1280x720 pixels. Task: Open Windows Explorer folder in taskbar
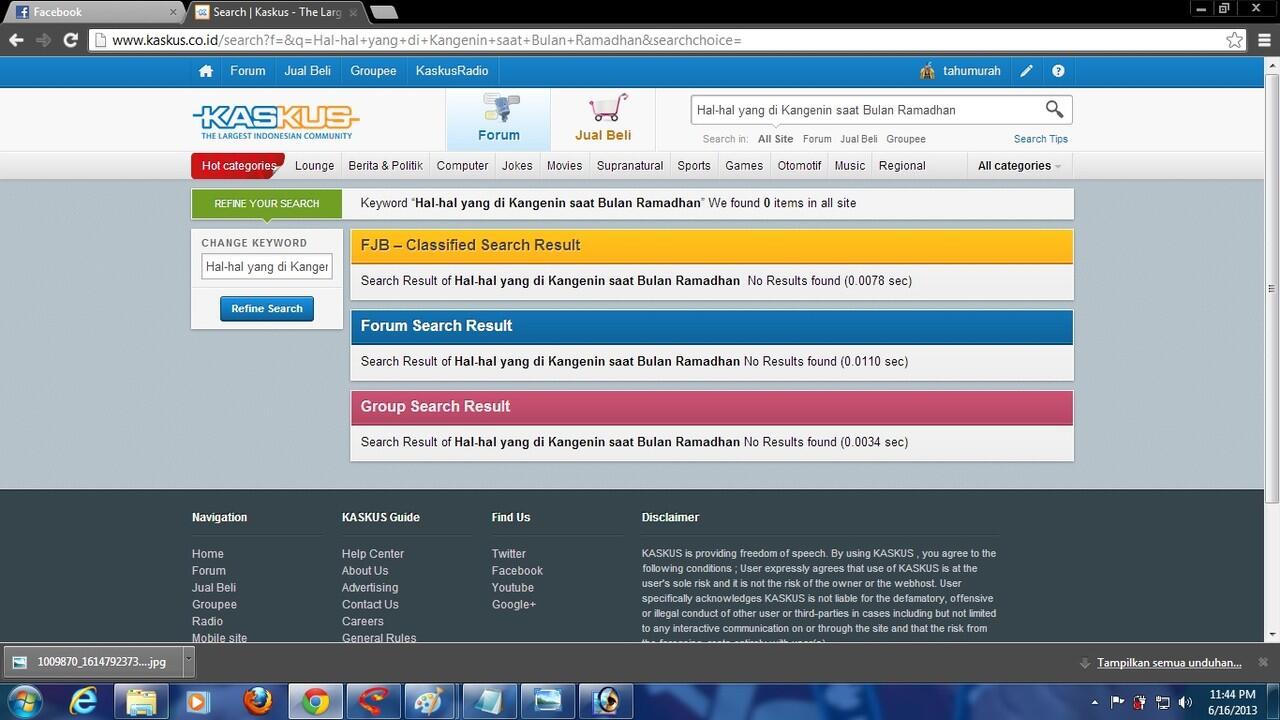coord(141,701)
